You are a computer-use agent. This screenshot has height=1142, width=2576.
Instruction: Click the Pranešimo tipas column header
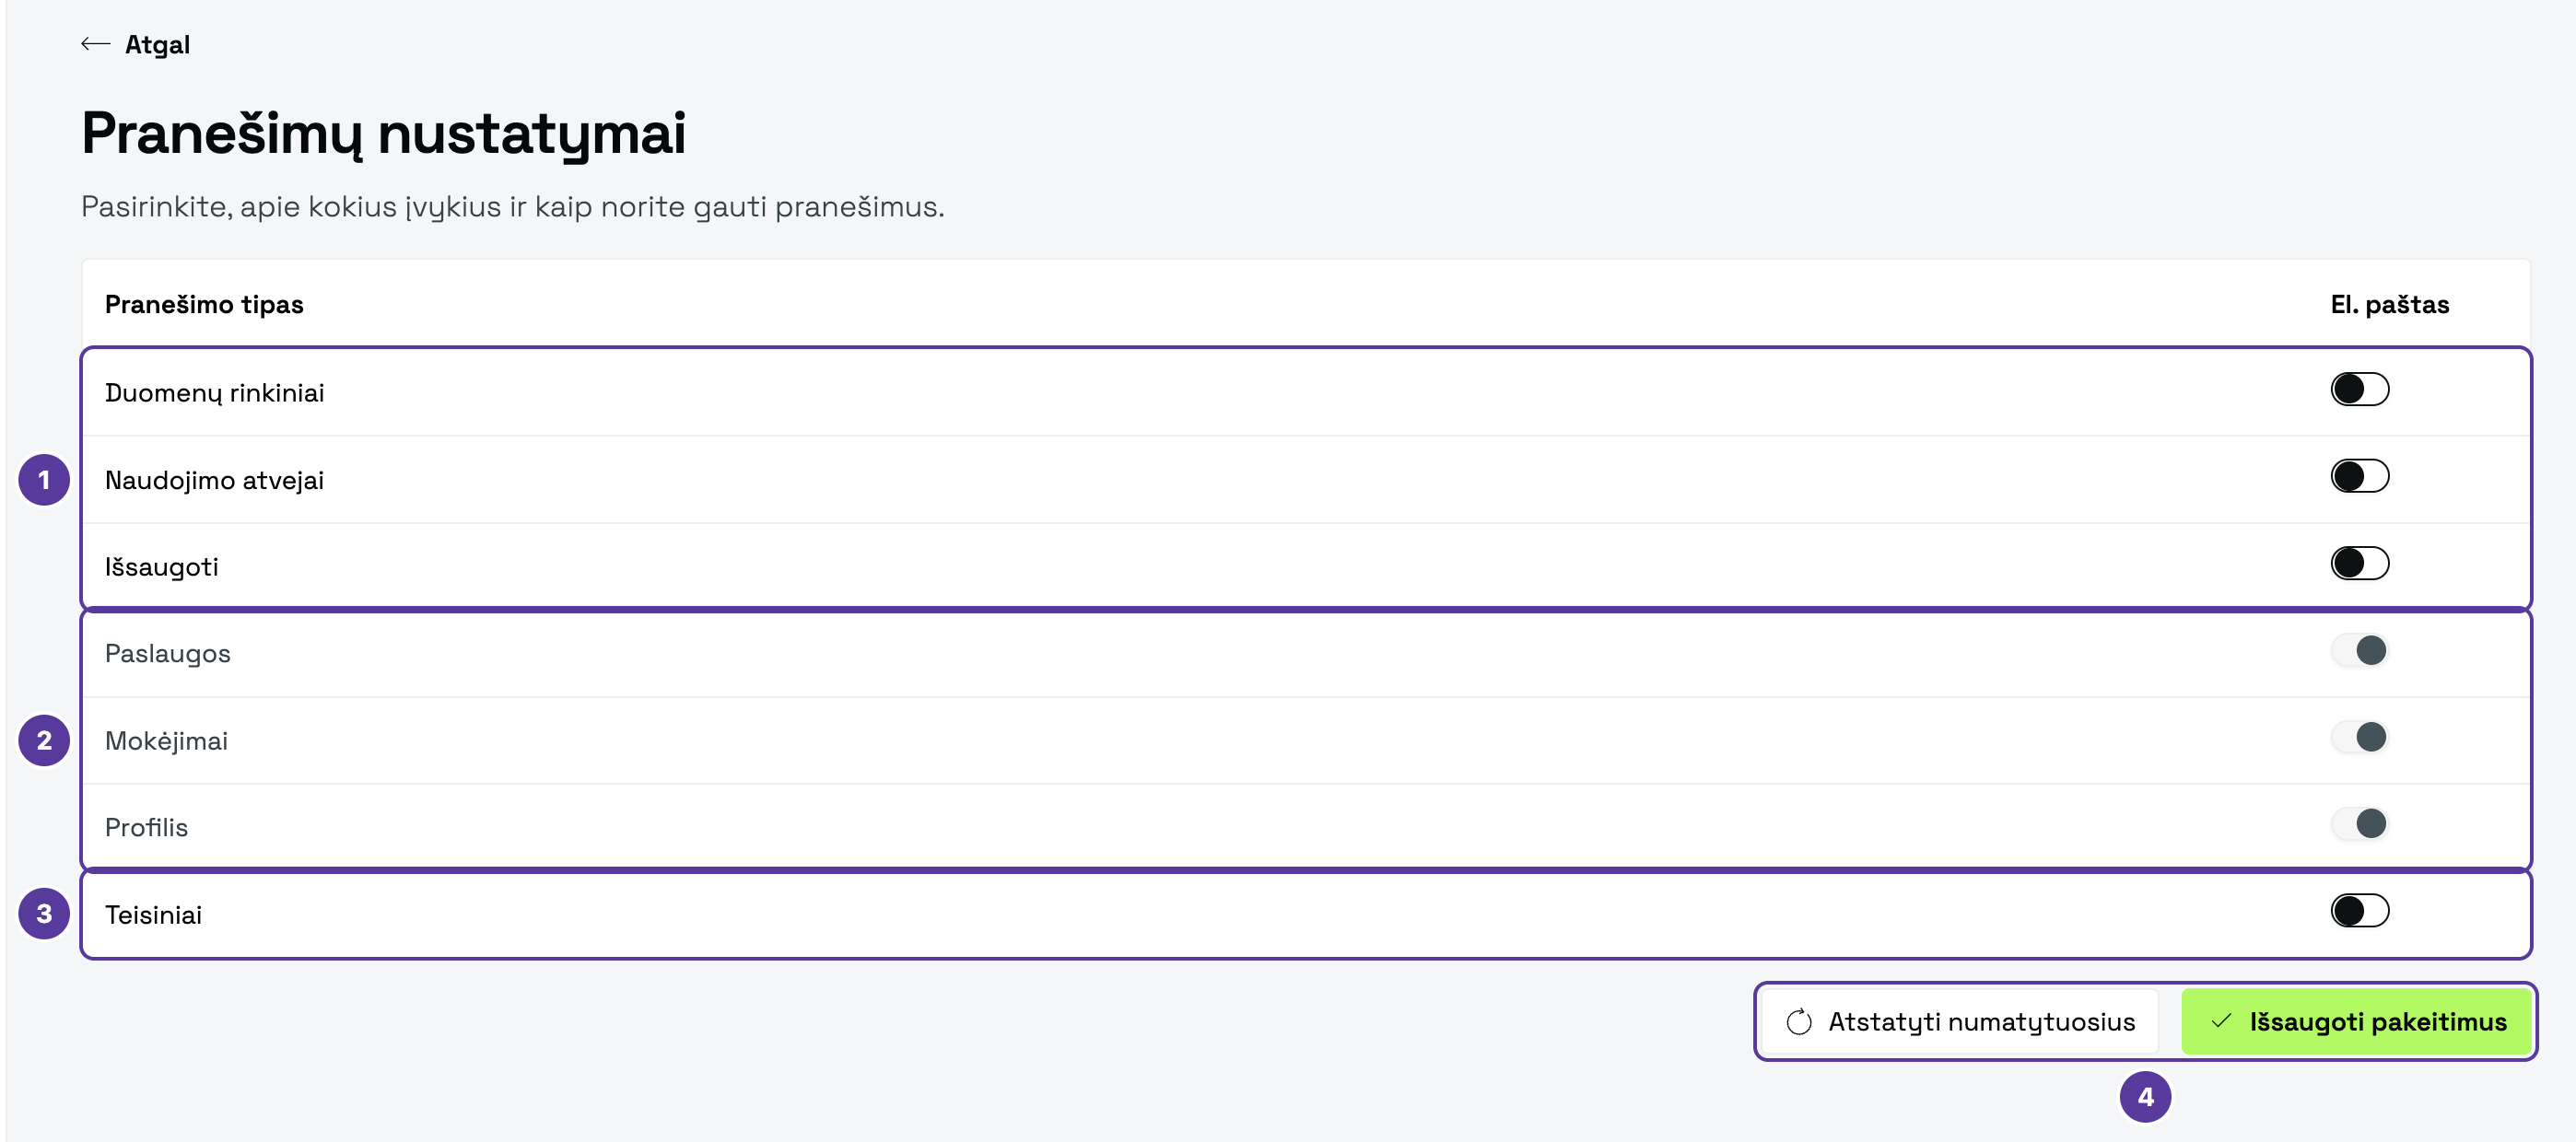click(x=204, y=304)
